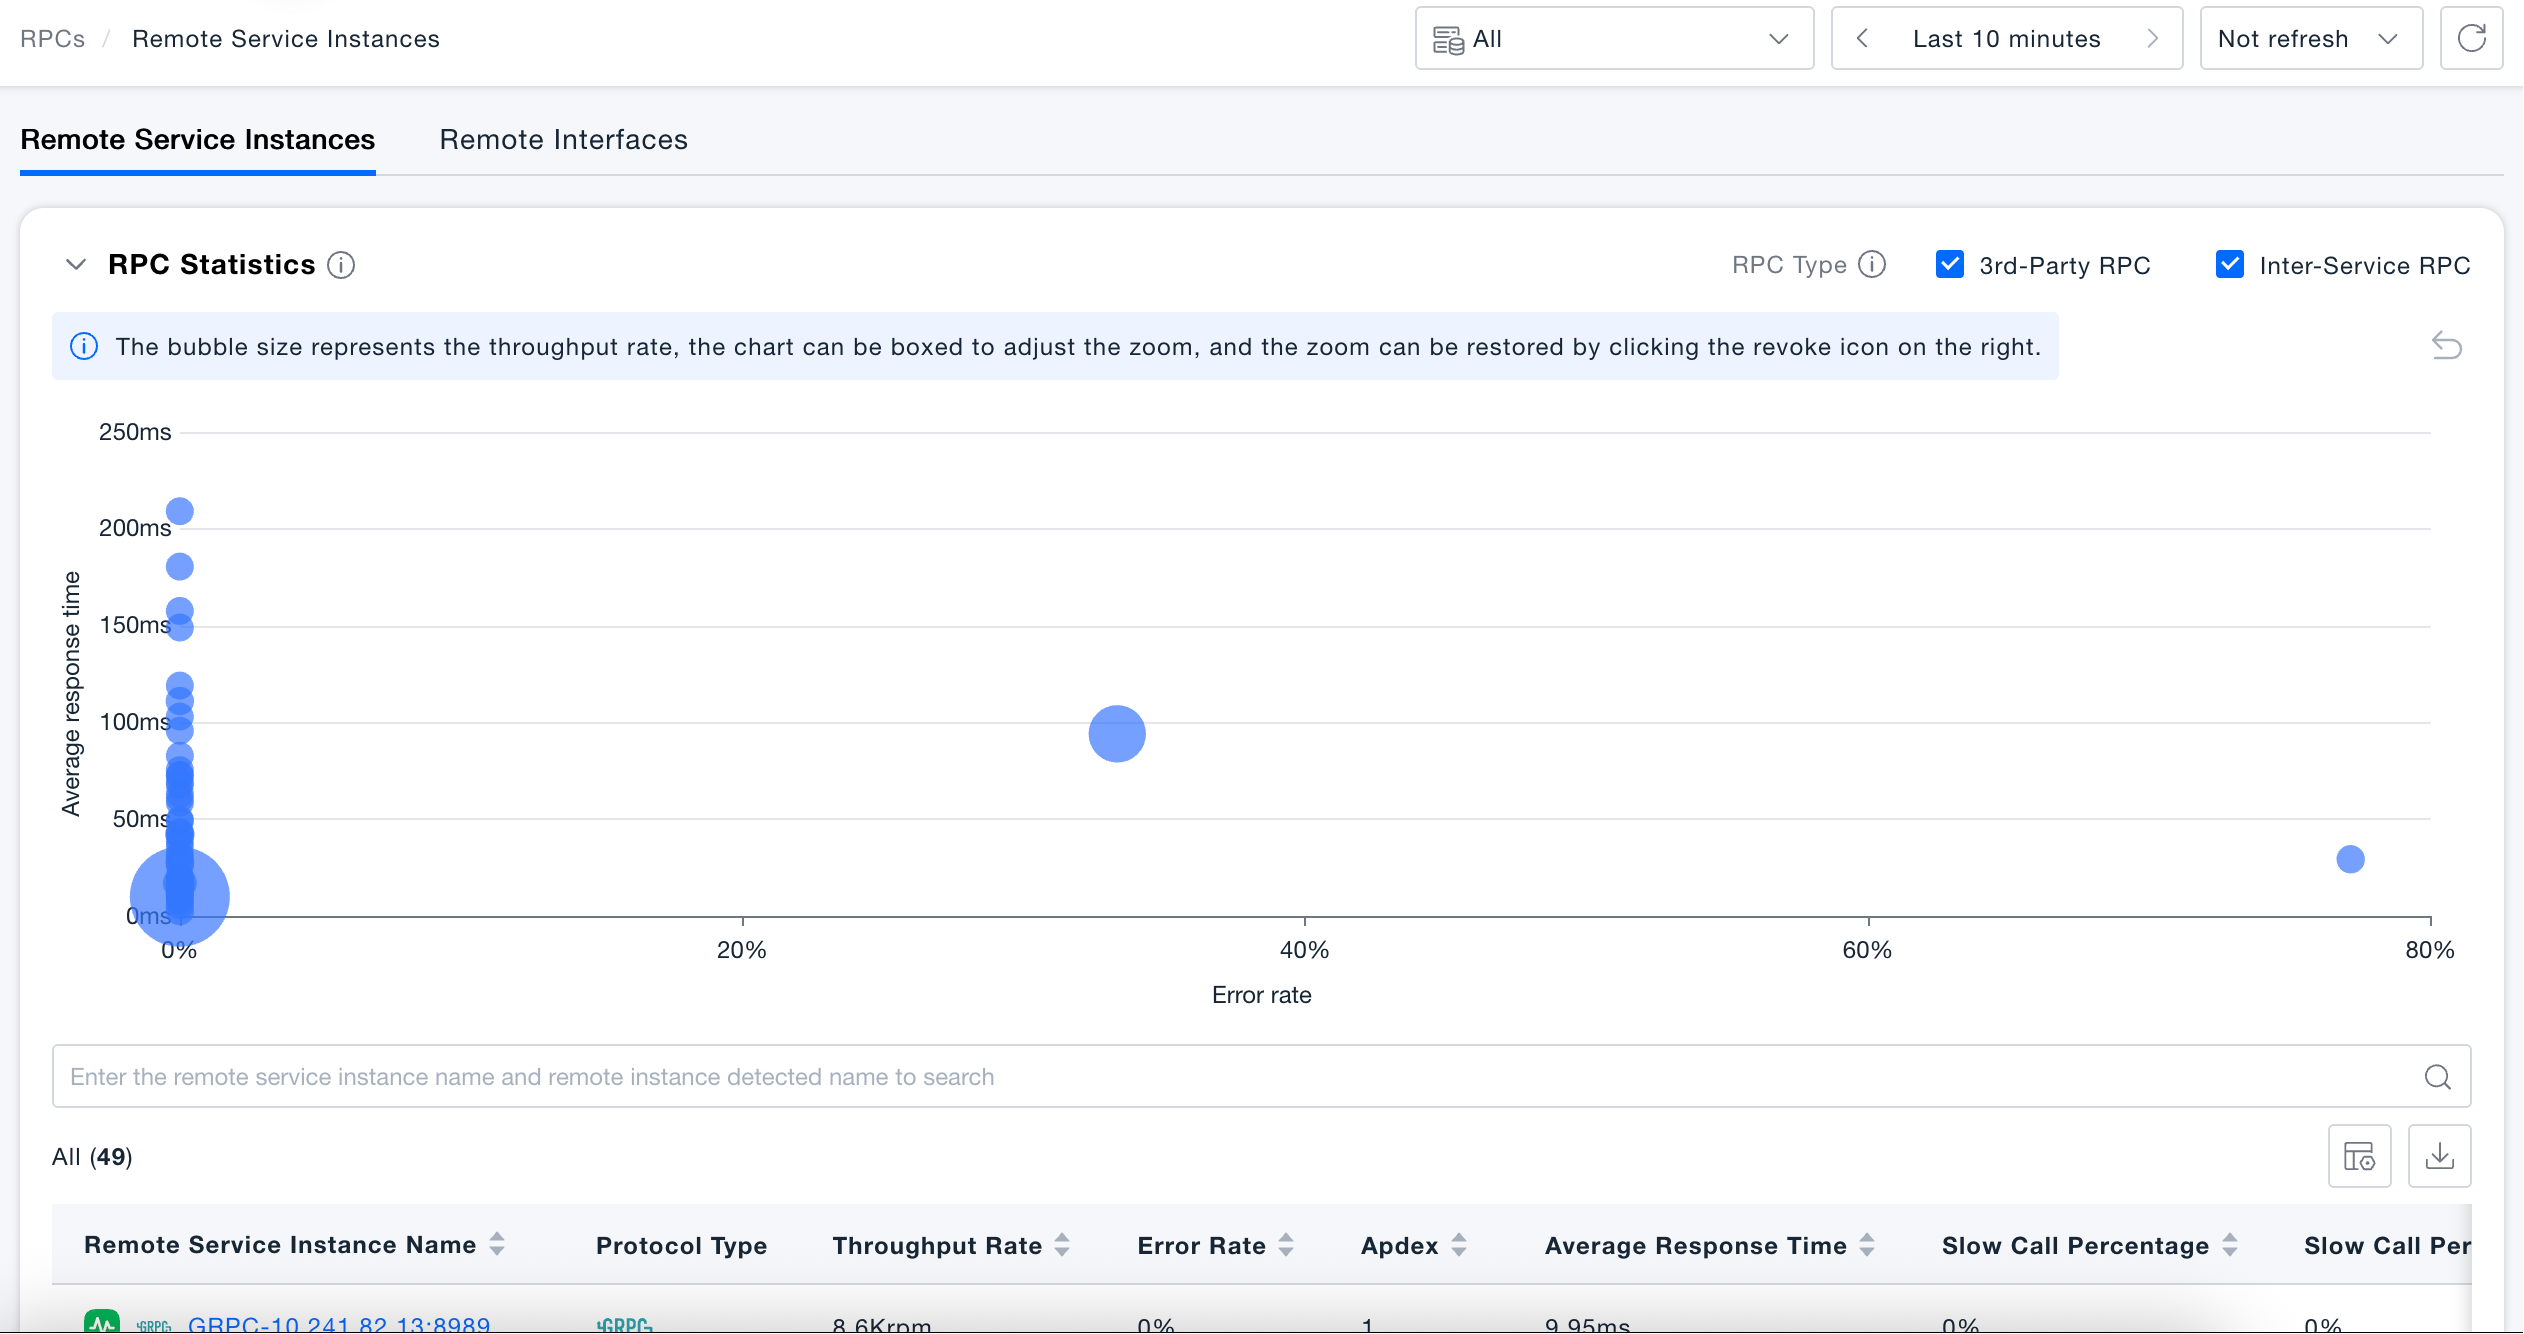The height and width of the screenshot is (1334, 2524).
Task: Go to RPCs breadcrumb
Action: pos(52,39)
